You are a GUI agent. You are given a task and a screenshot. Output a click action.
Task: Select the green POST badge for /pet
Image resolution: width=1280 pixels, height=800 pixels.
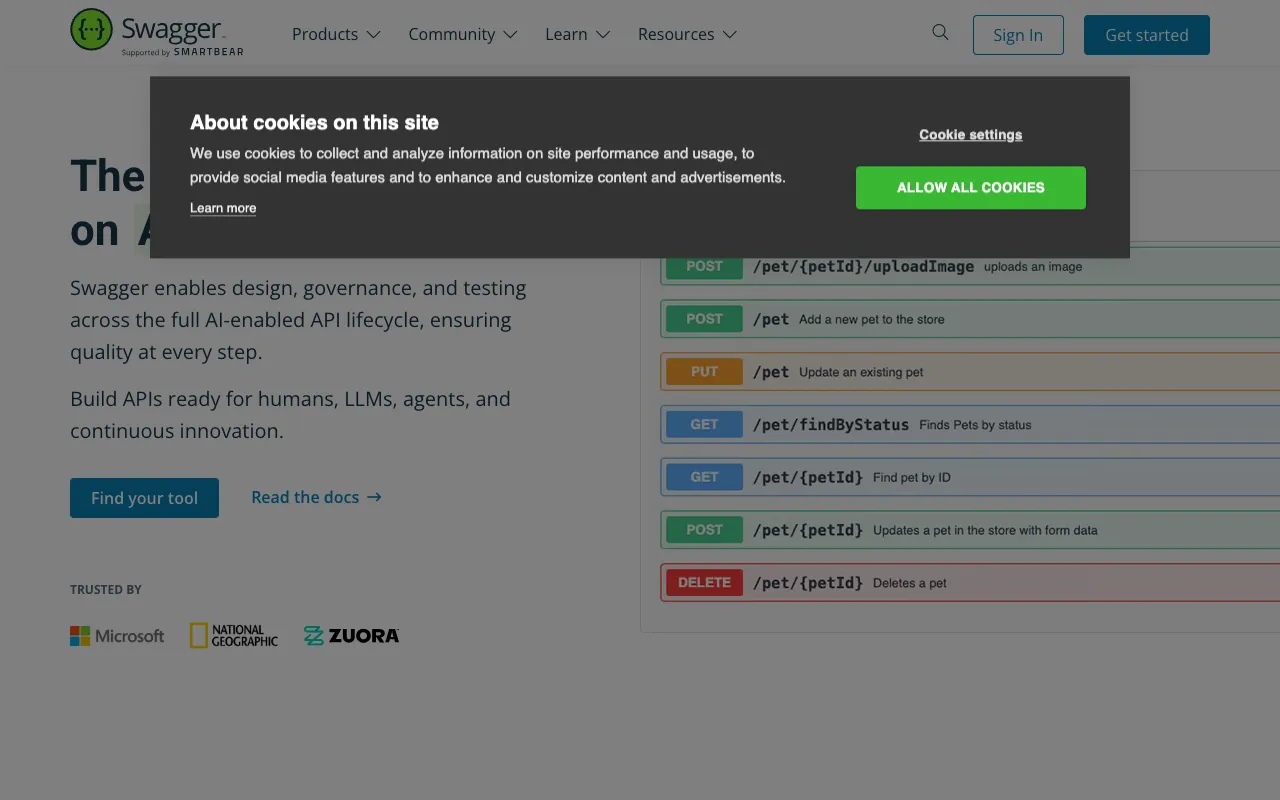coord(703,318)
